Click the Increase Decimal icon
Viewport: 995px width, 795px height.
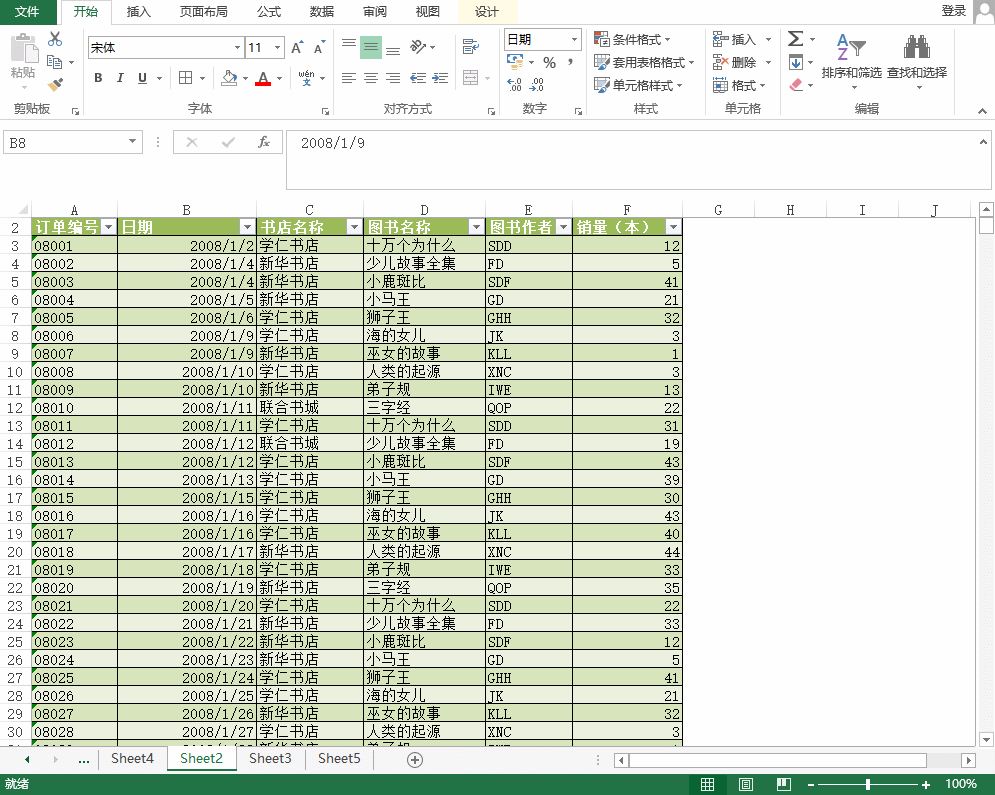515,84
